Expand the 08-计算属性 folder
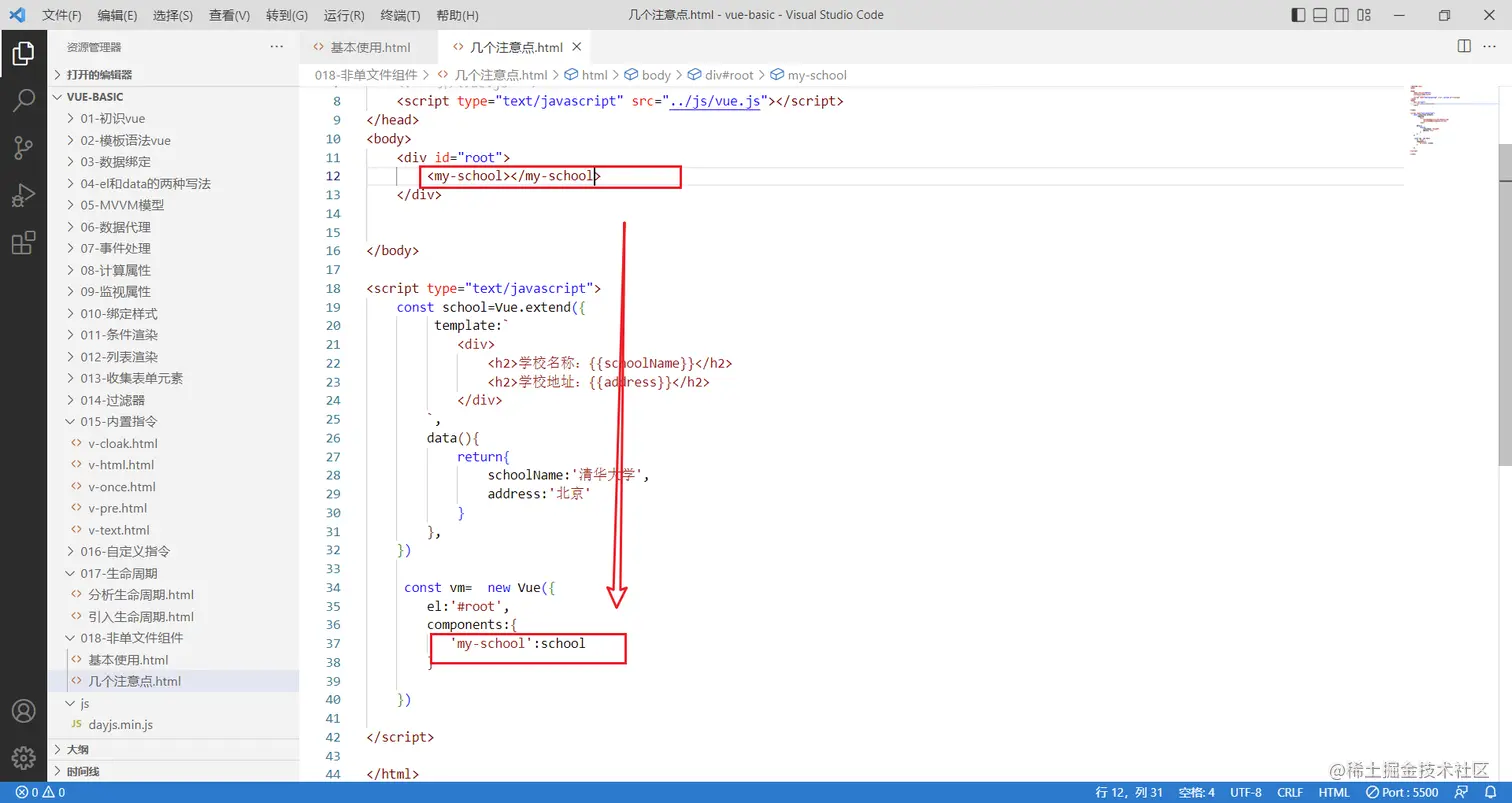 point(174,270)
